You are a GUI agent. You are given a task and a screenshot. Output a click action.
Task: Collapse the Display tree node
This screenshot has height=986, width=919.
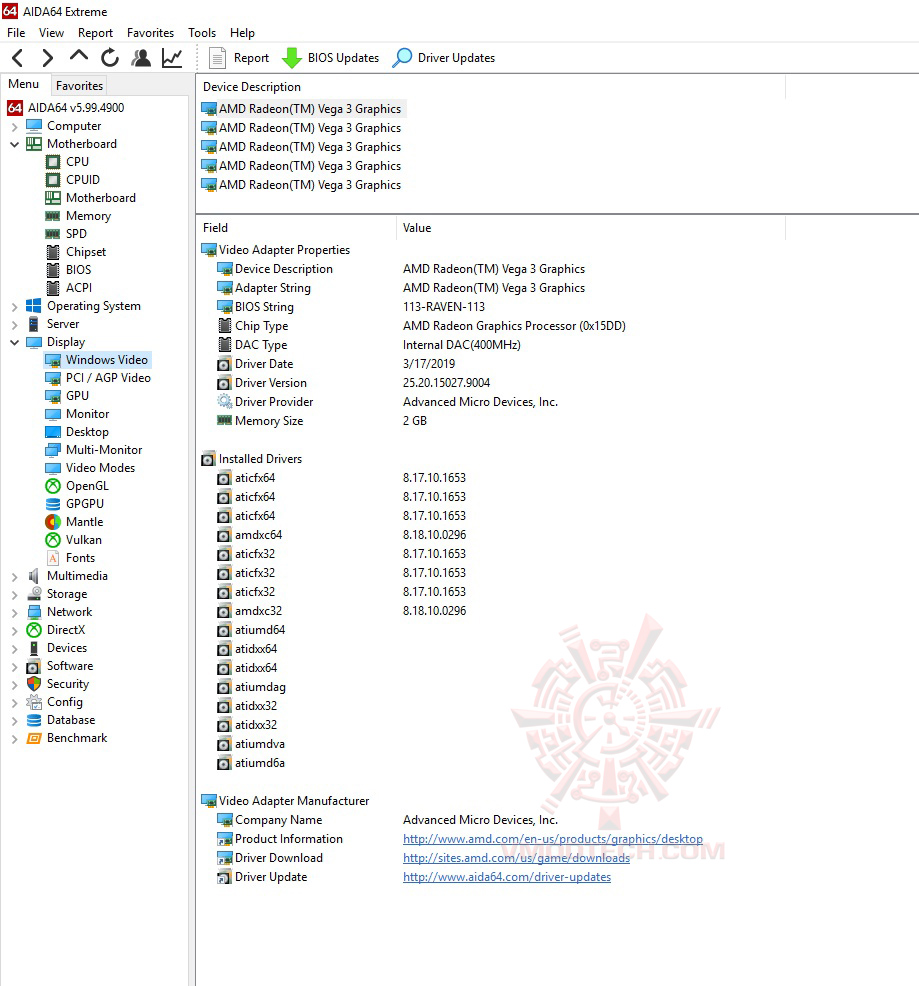[x=14, y=342]
